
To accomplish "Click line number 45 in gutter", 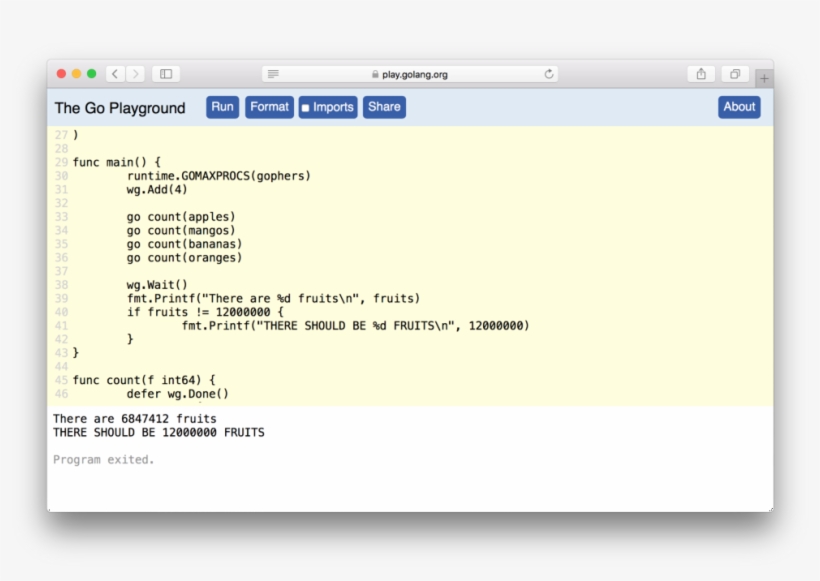I will pos(61,380).
